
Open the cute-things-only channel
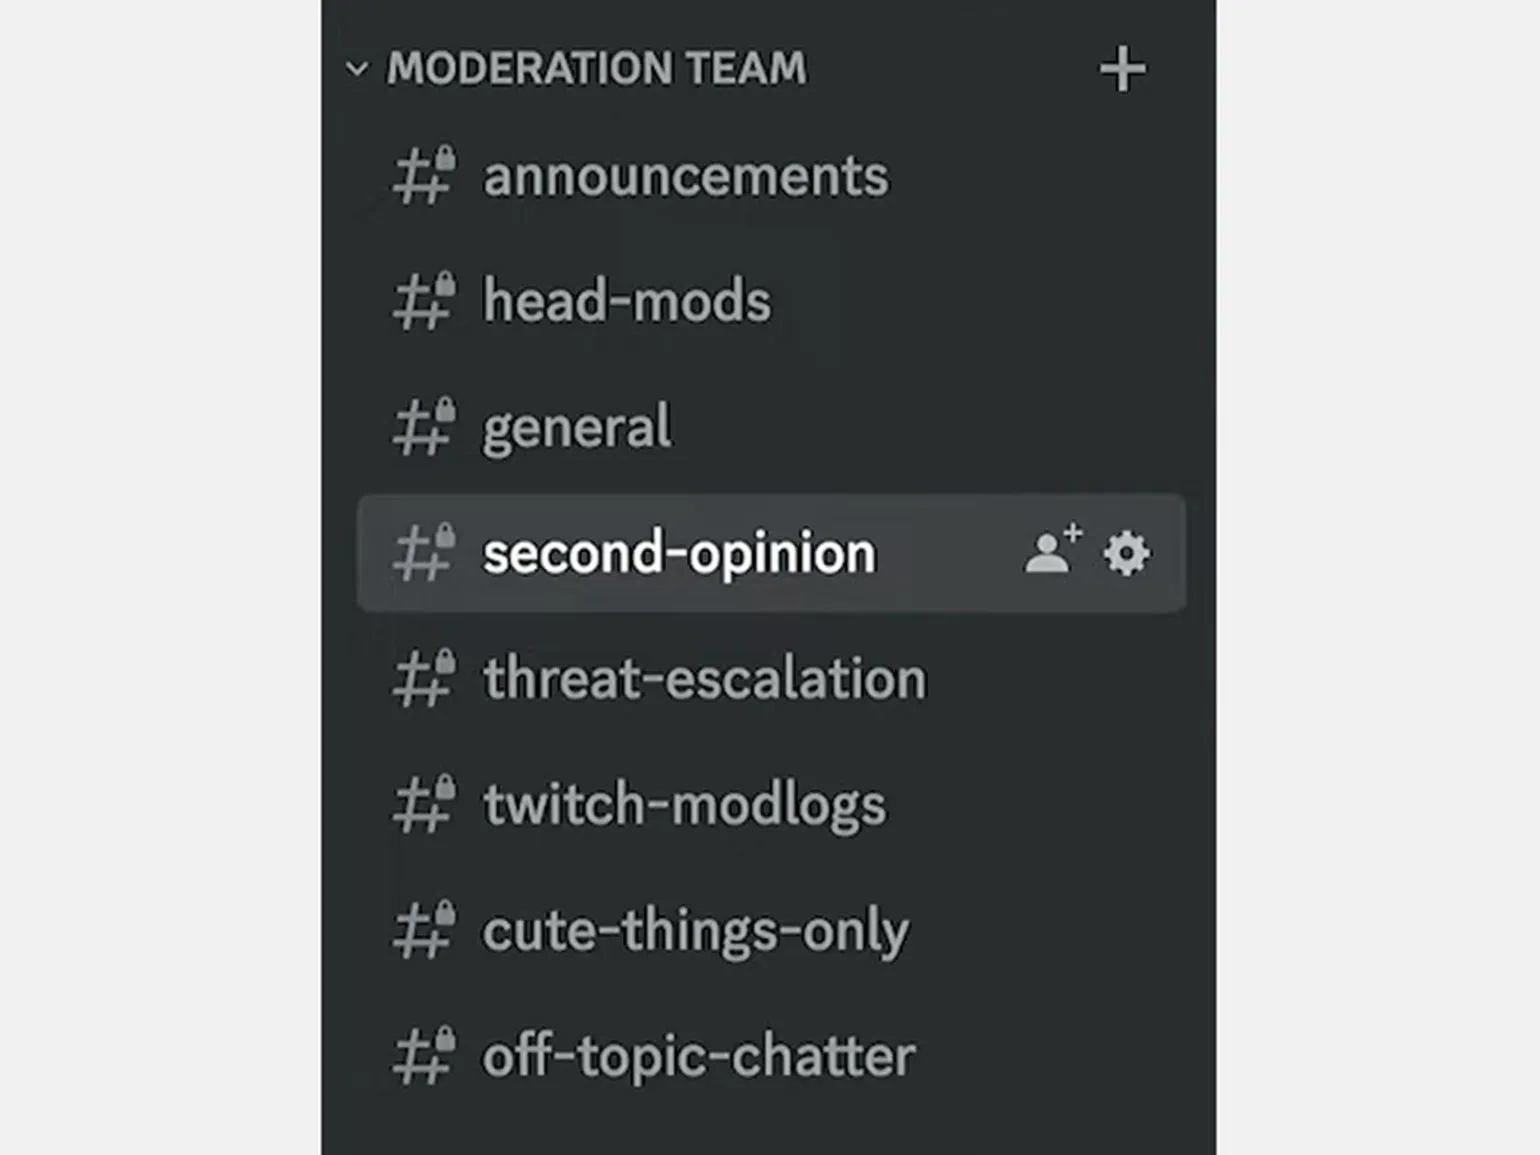696,931
